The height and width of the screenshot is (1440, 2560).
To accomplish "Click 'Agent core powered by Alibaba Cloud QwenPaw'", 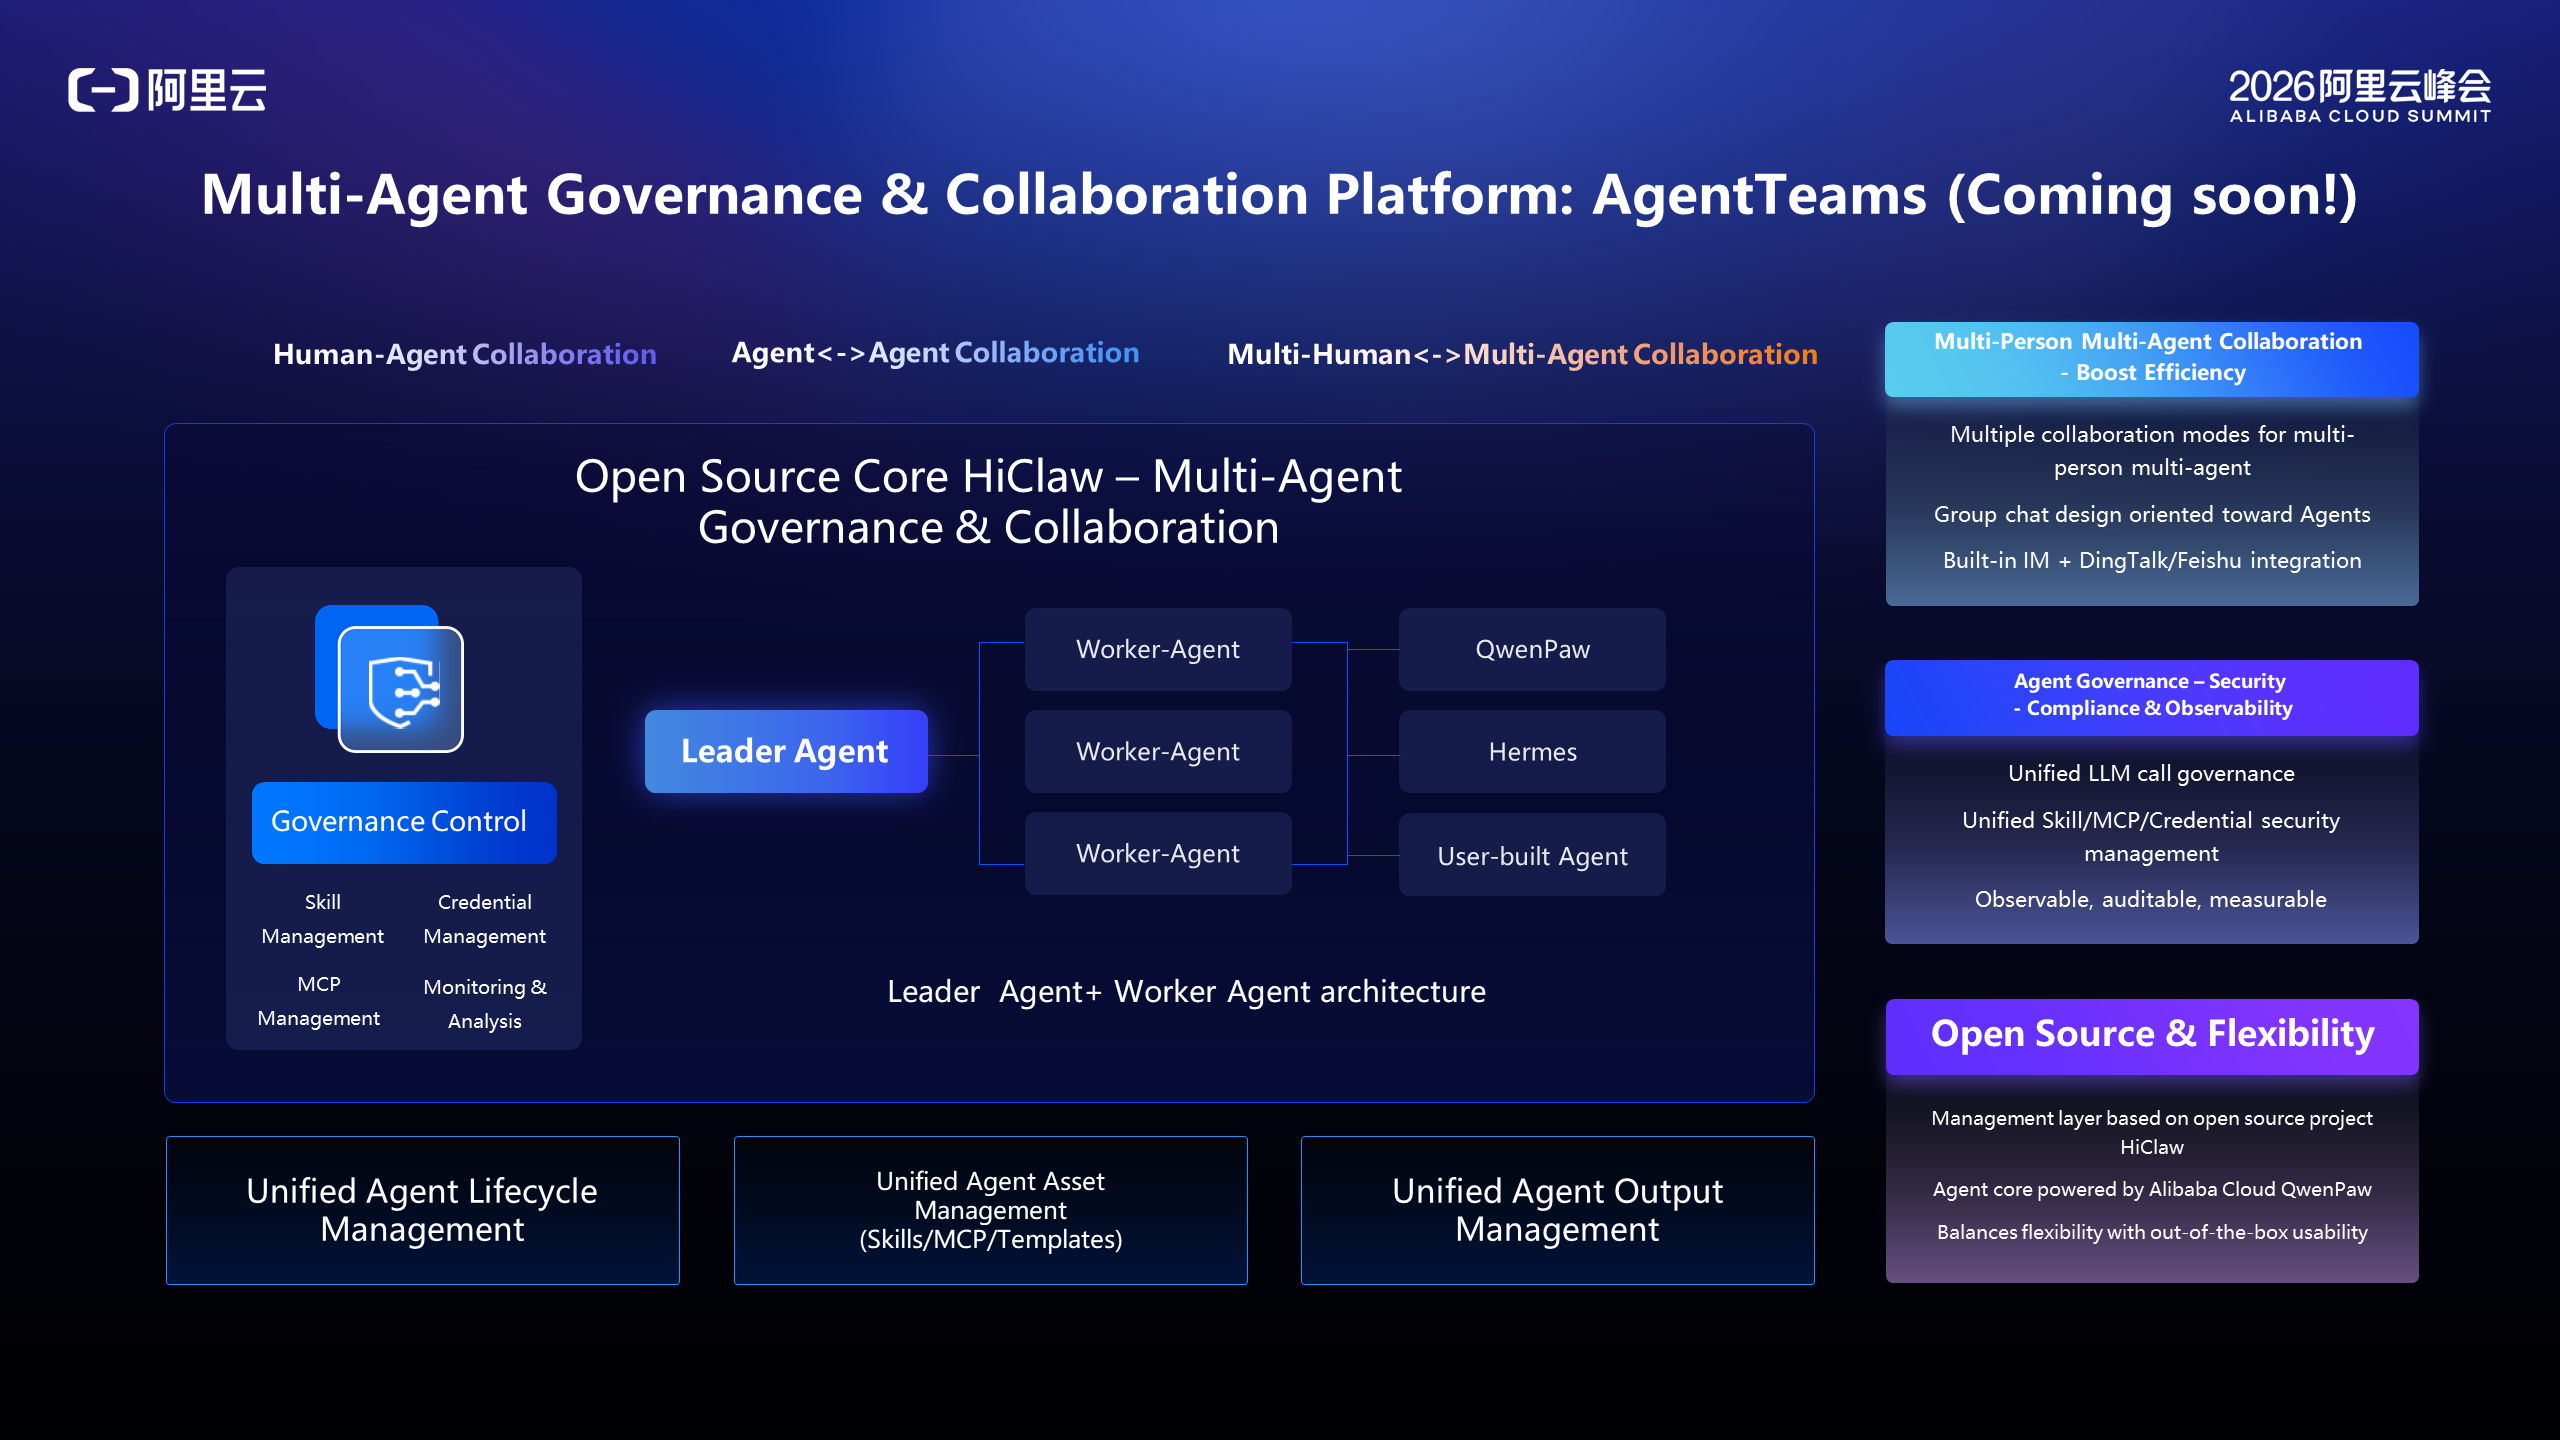I will click(x=2152, y=1189).
